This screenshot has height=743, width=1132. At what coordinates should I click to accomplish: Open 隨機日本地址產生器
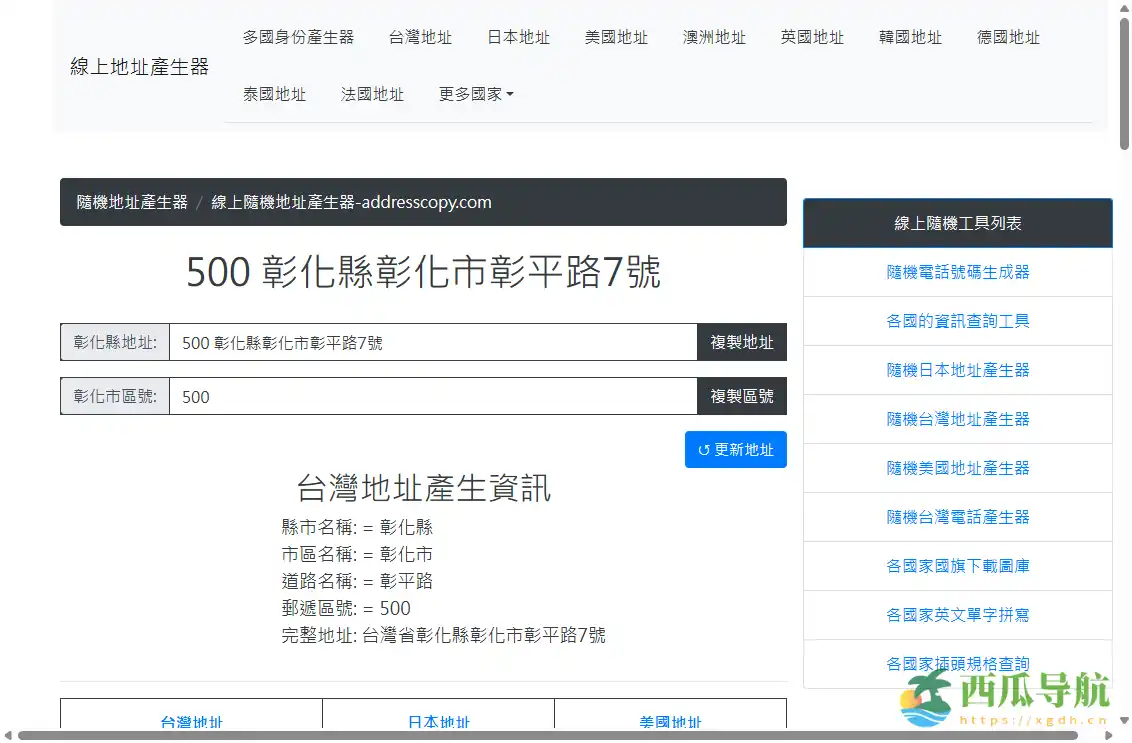[957, 369]
